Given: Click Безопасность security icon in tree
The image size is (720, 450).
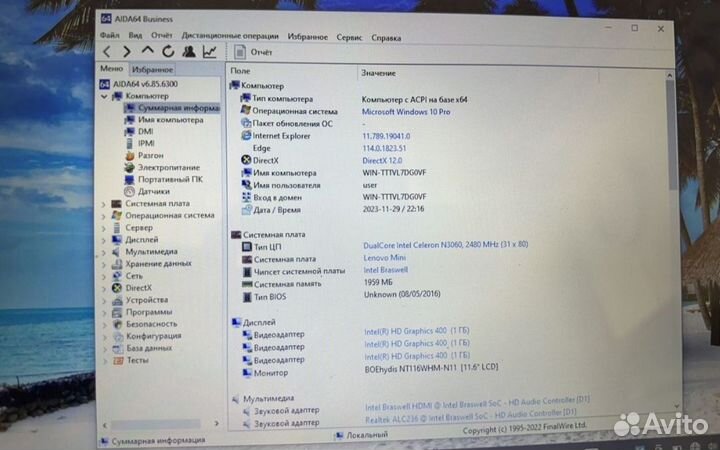Looking at the screenshot, I should [x=118, y=324].
